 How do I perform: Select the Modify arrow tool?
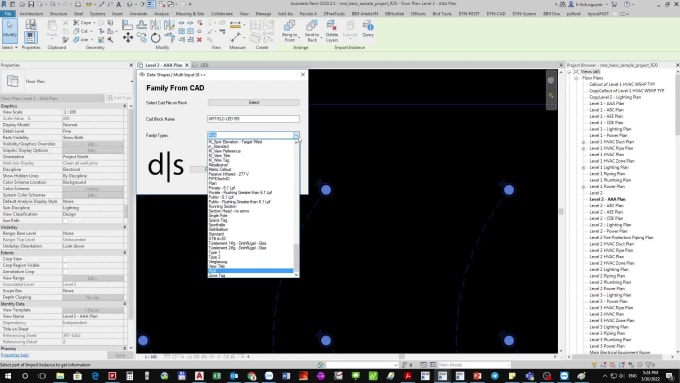coord(10,30)
